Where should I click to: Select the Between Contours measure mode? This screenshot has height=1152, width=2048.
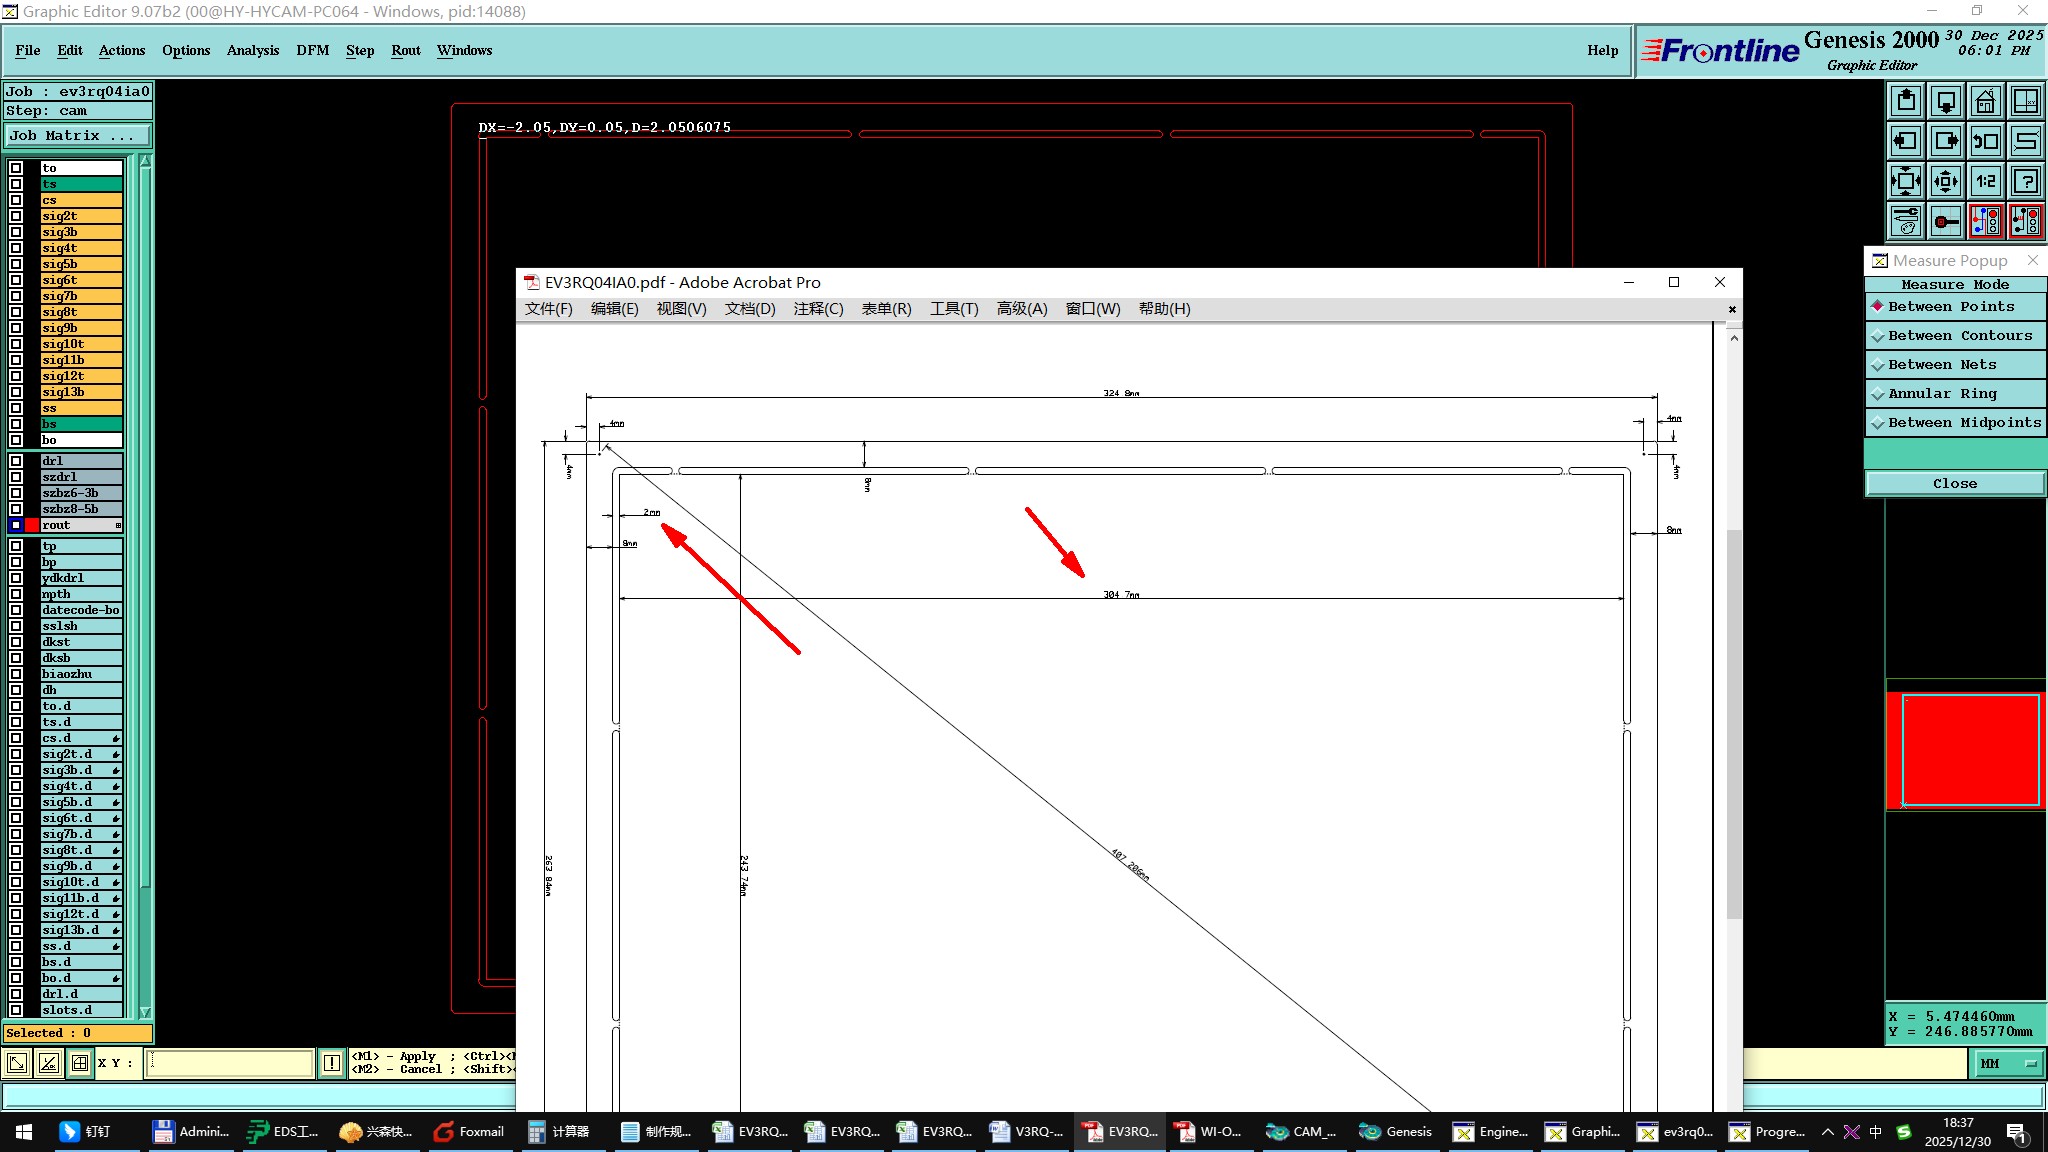click(1959, 336)
